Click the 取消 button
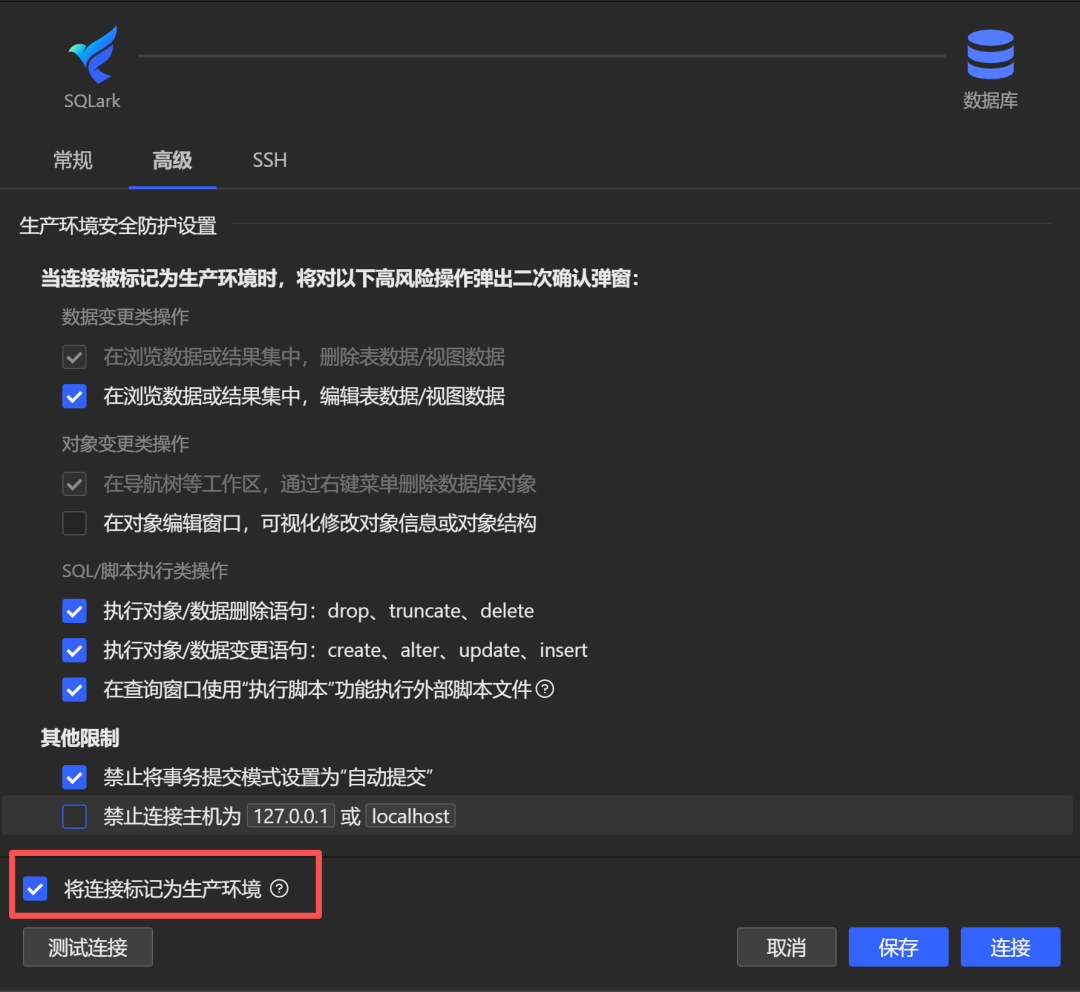 pyautogui.click(x=787, y=947)
